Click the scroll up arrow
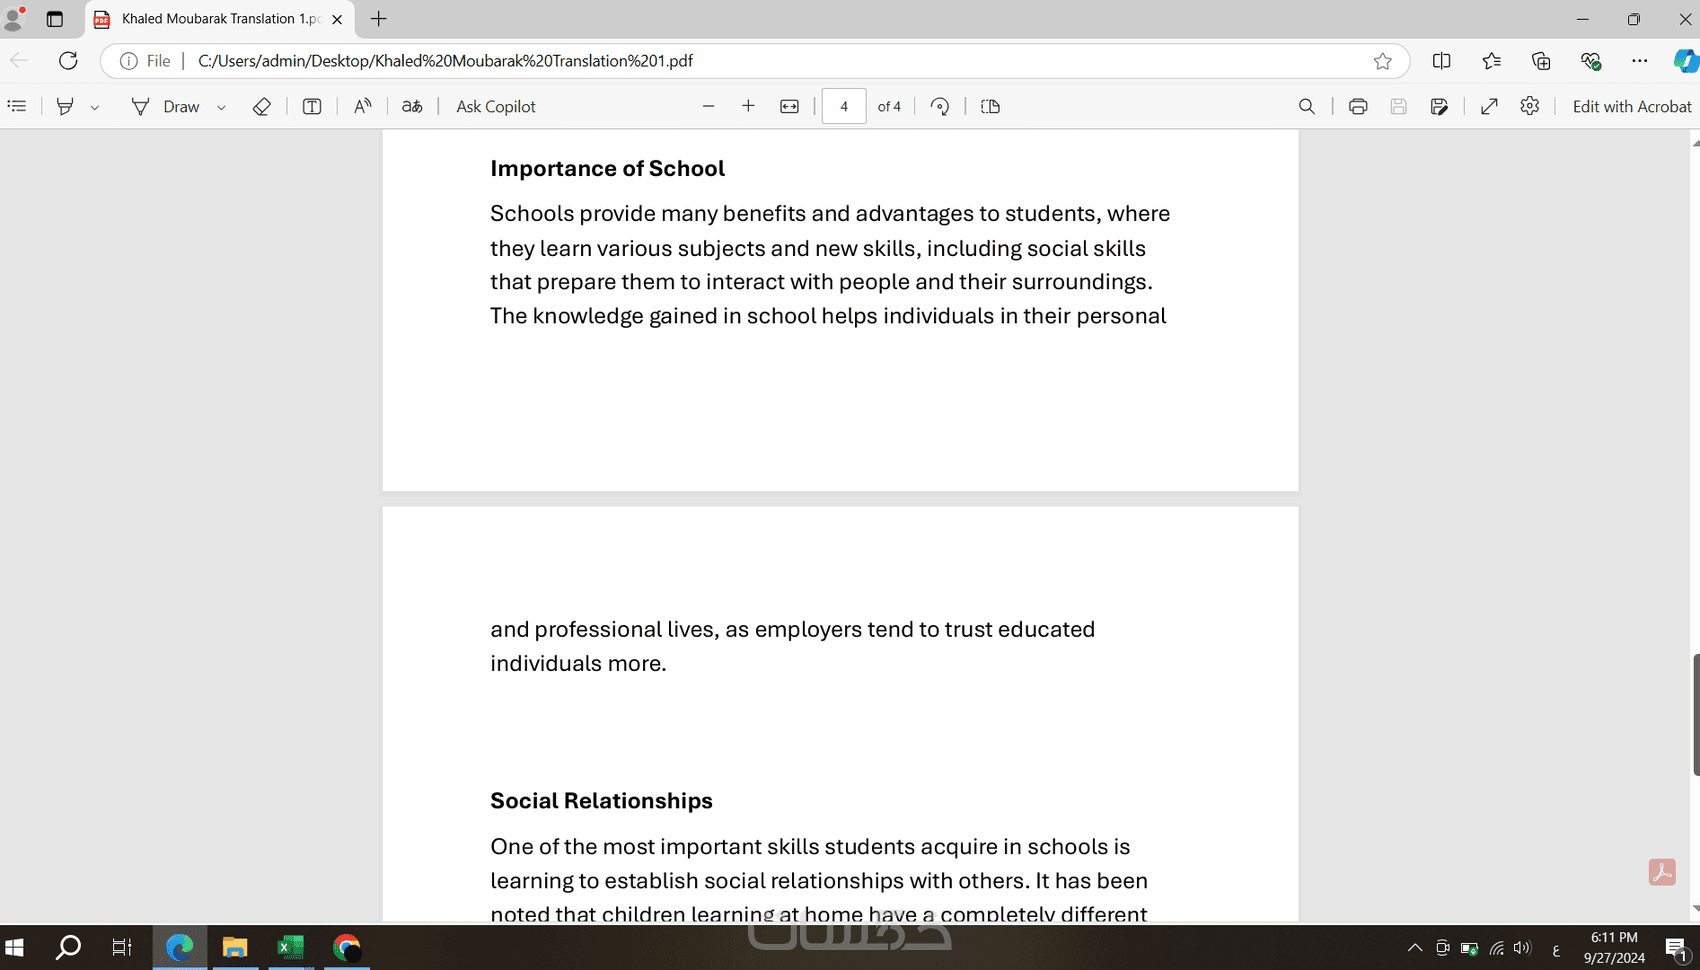This screenshot has height=970, width=1700. click(x=1695, y=143)
